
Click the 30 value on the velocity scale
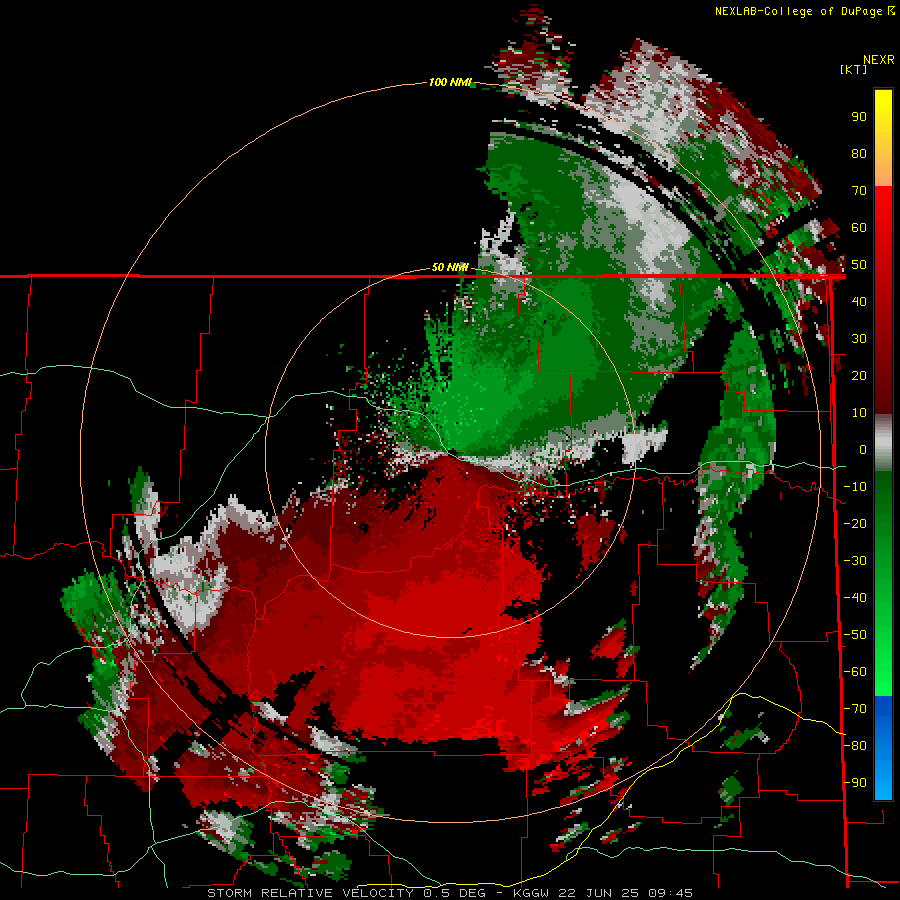pyautogui.click(x=859, y=339)
